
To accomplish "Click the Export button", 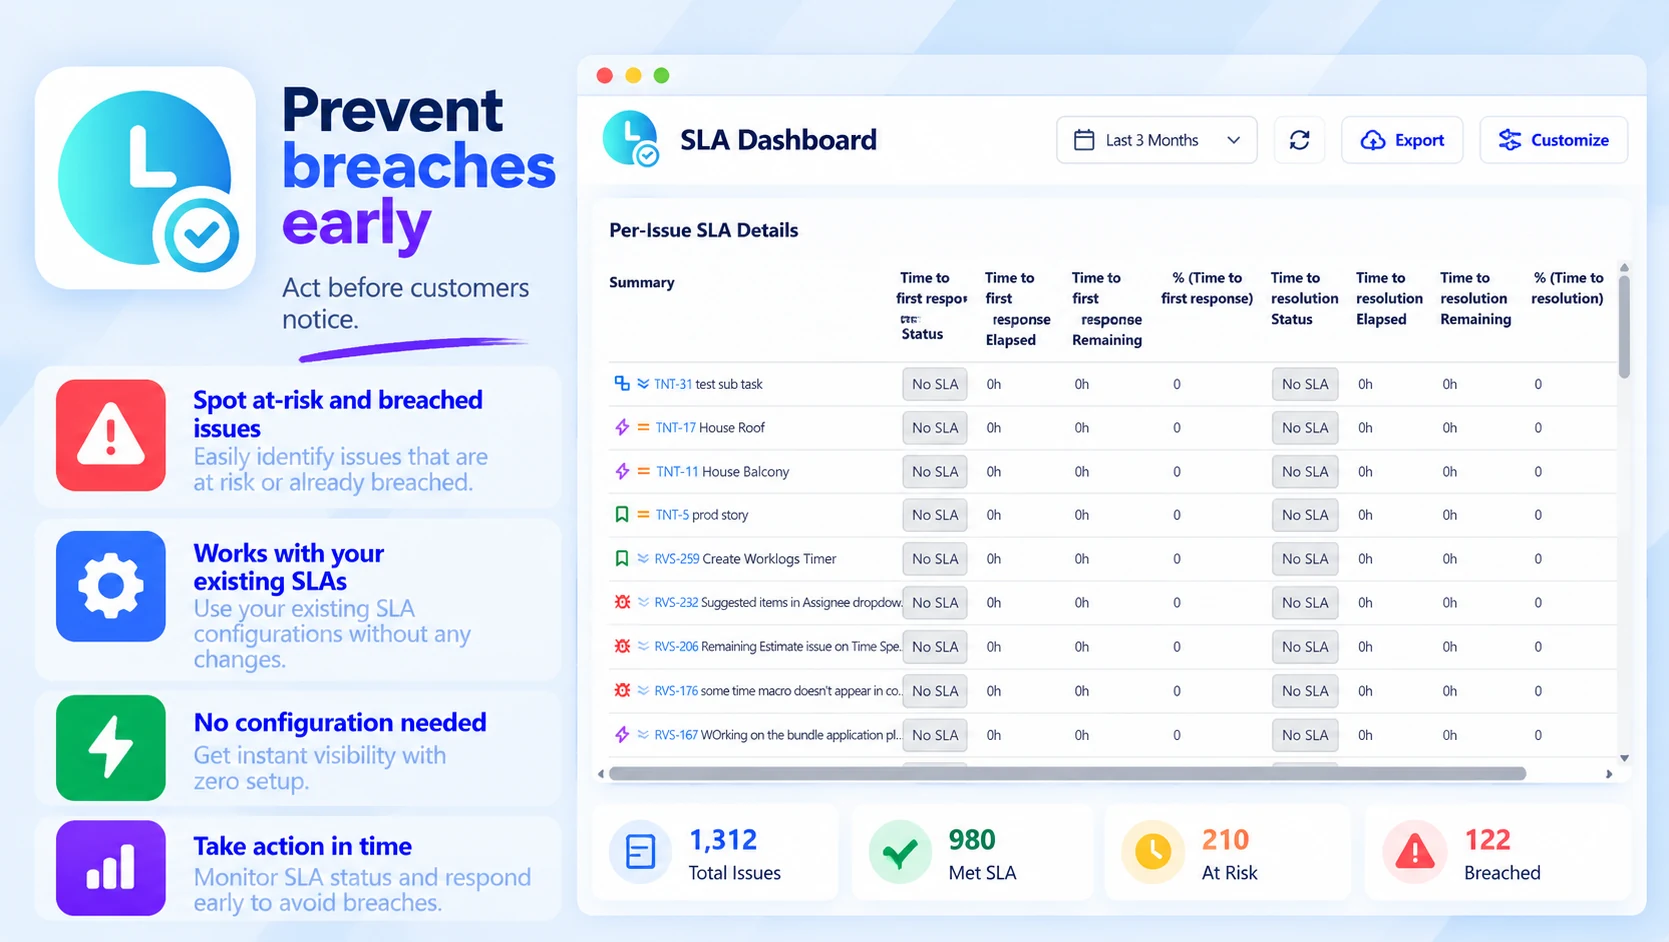I will 1402,140.
